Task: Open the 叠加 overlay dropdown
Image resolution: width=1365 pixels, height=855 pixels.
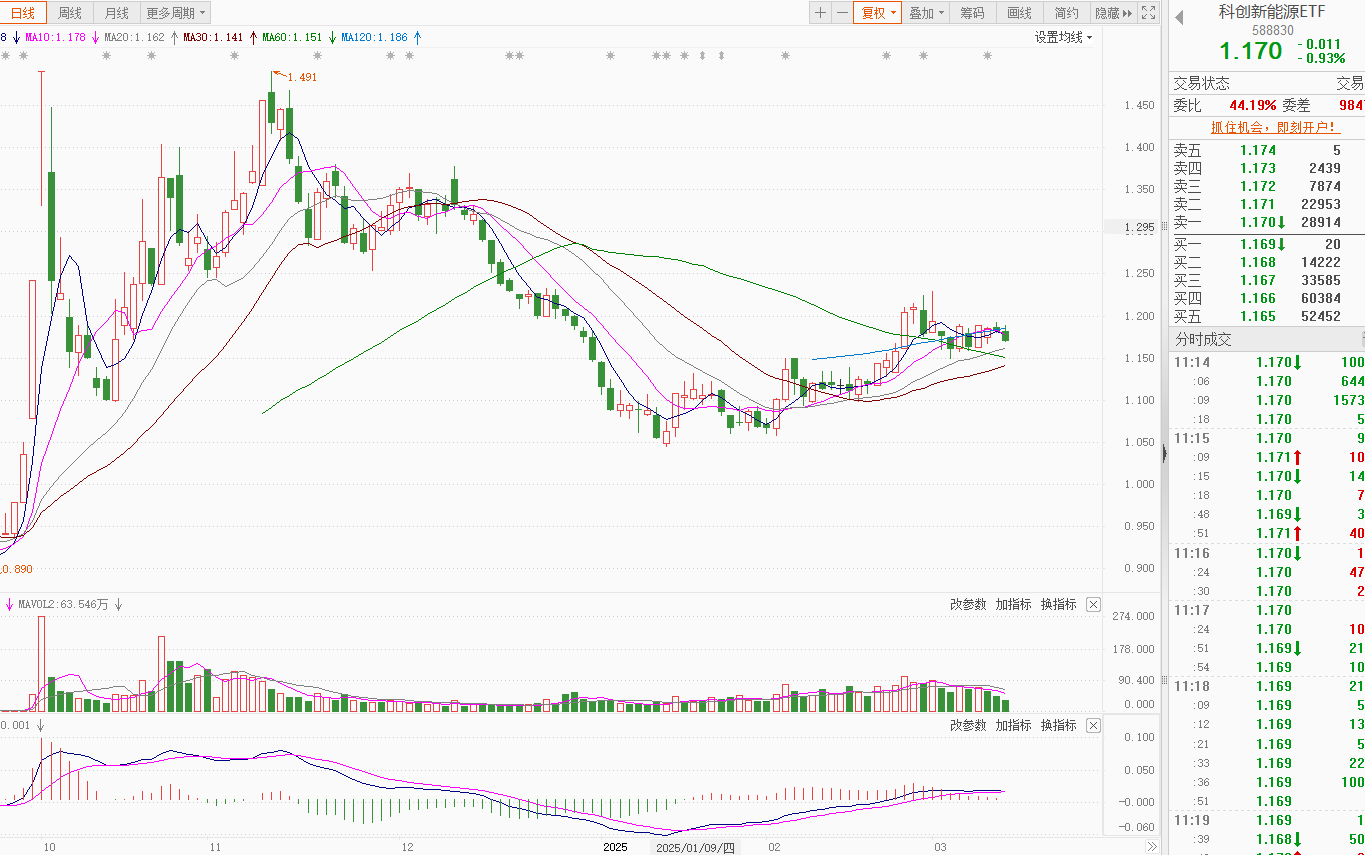Action: tap(927, 13)
